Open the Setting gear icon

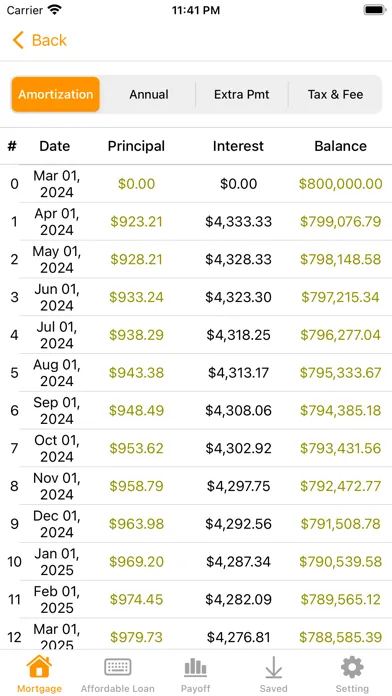pyautogui.click(x=352, y=667)
